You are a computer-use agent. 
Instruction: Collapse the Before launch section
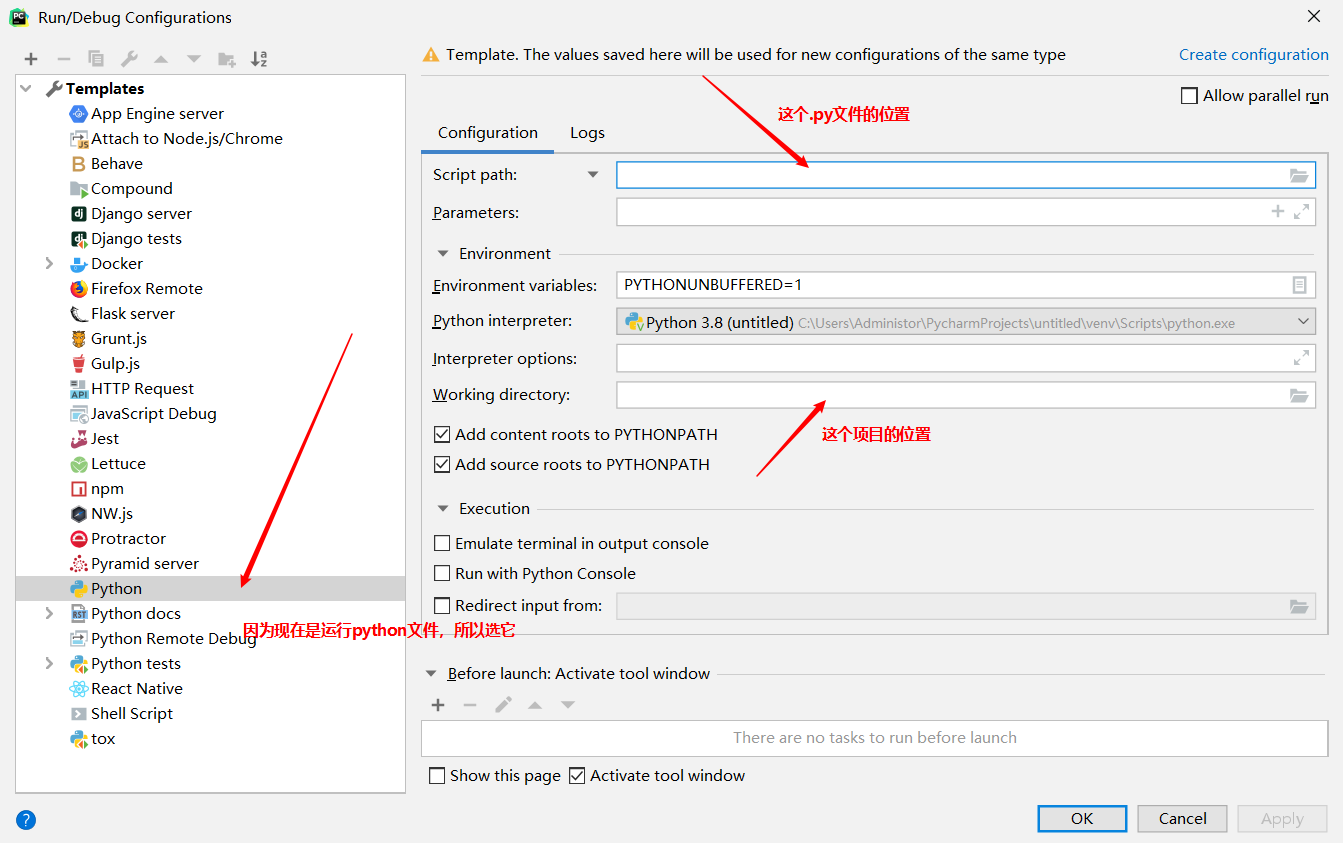432,674
